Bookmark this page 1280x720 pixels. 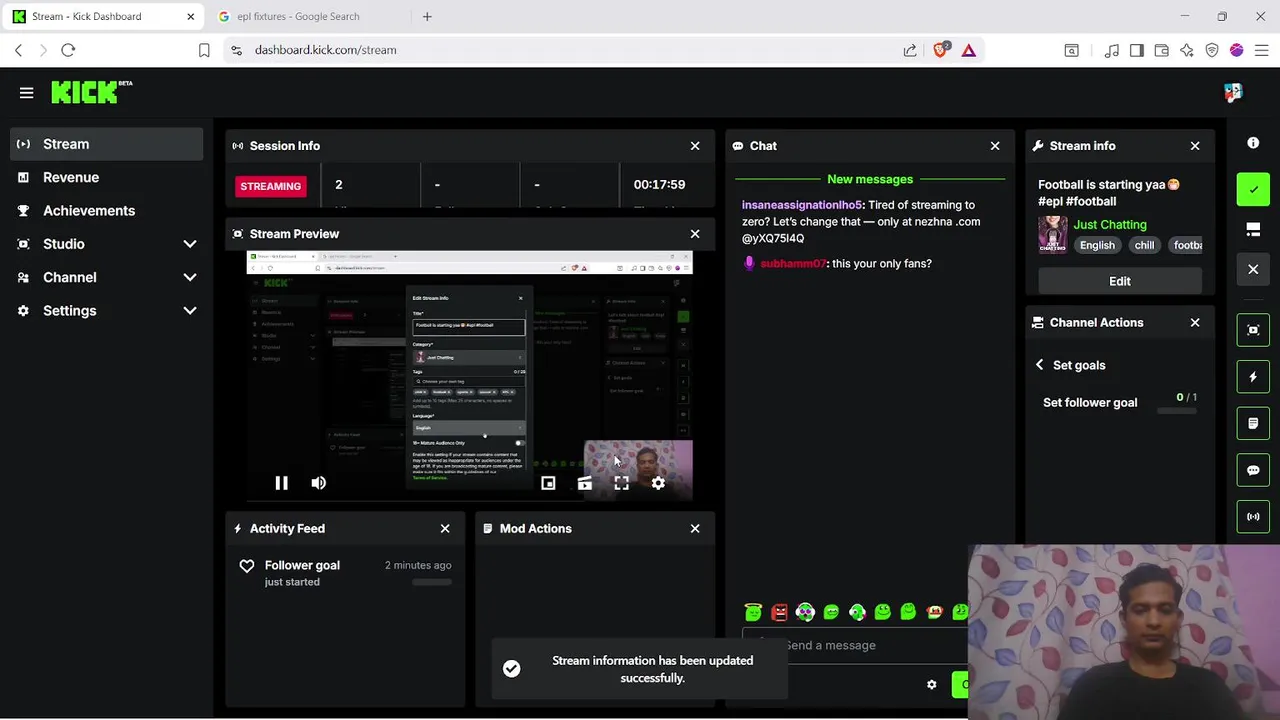(x=204, y=50)
